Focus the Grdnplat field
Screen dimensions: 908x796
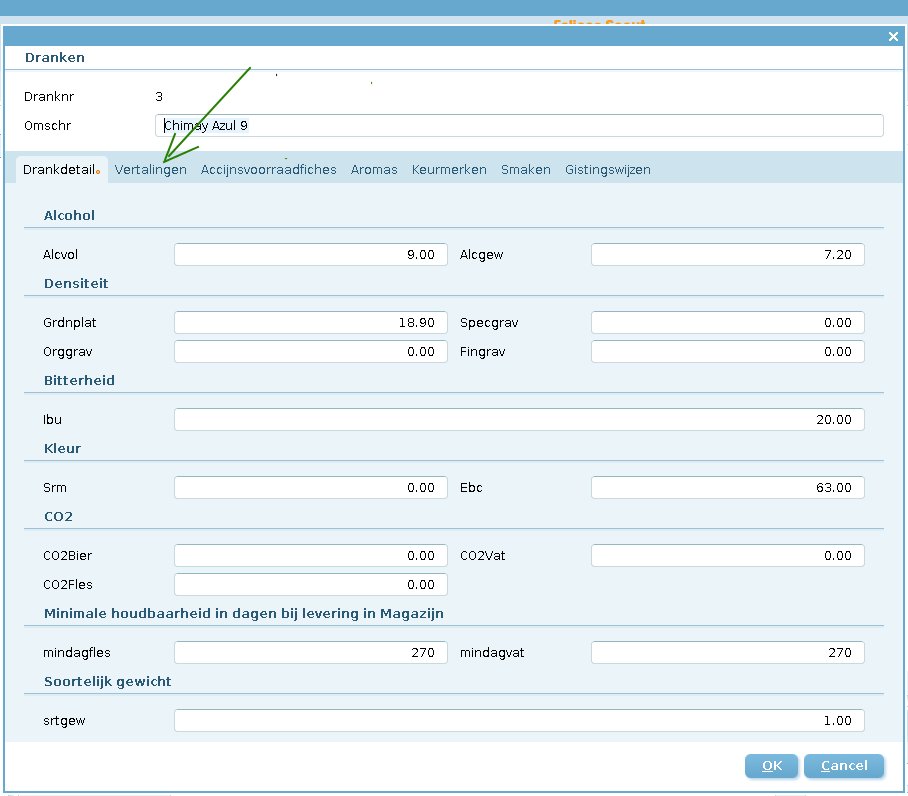[x=311, y=322]
